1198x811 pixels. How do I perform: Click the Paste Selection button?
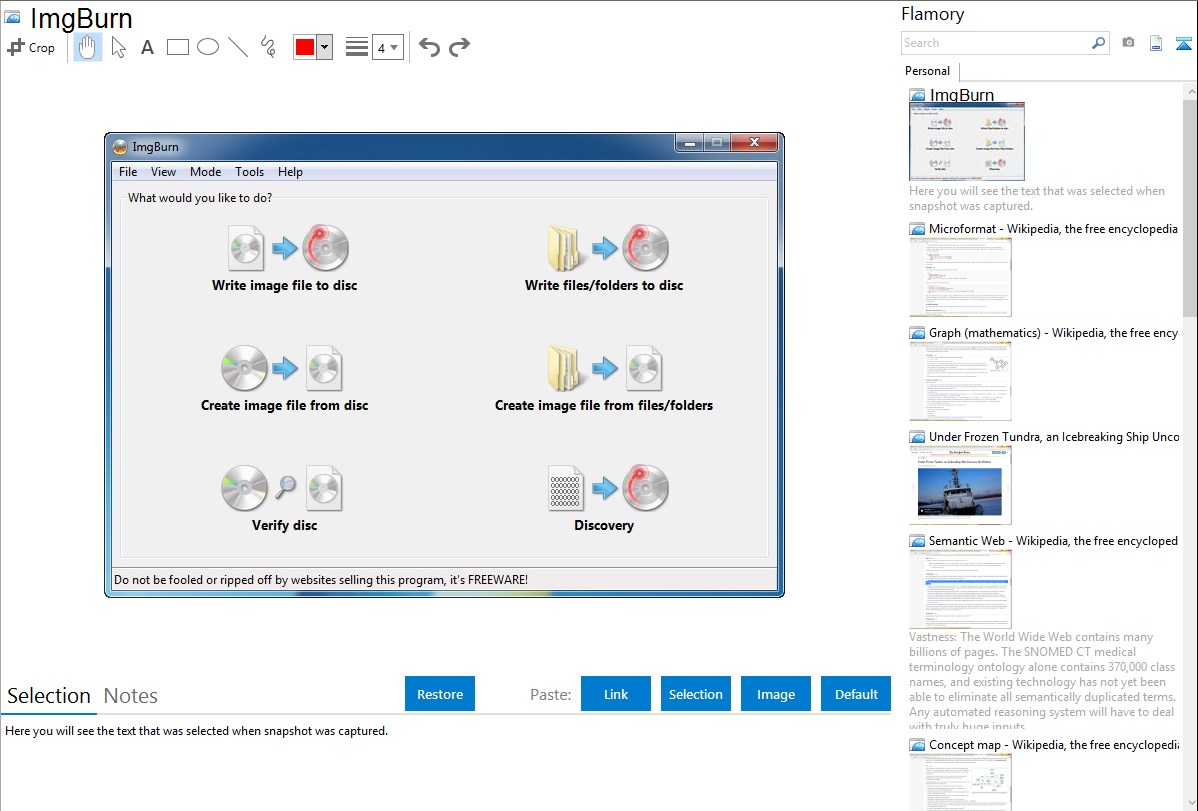695,694
